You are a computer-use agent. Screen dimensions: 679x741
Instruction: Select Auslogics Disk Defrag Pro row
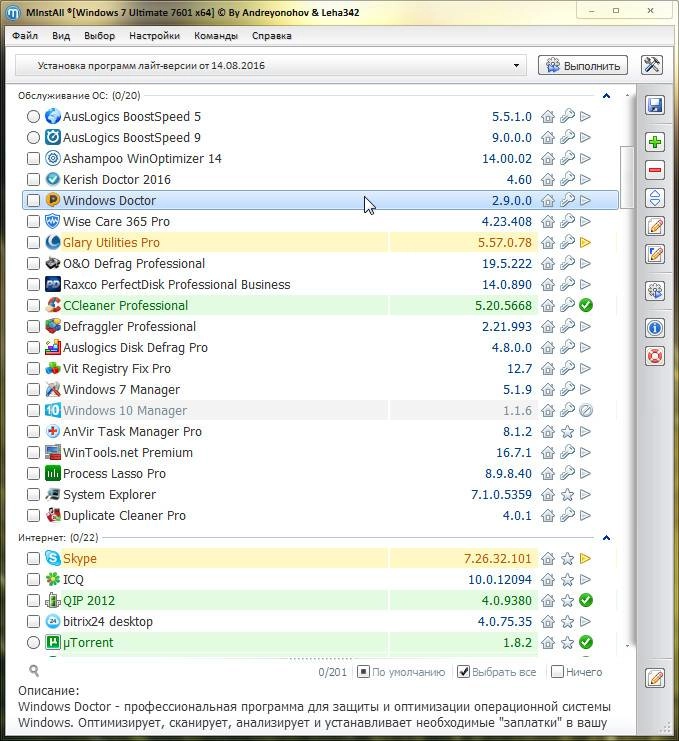(320, 347)
